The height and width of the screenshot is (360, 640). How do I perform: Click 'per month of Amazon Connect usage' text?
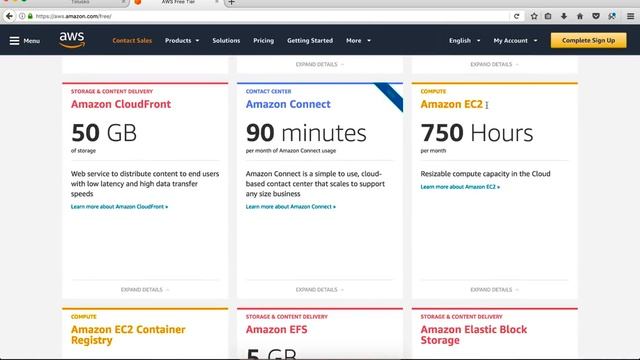(x=291, y=151)
